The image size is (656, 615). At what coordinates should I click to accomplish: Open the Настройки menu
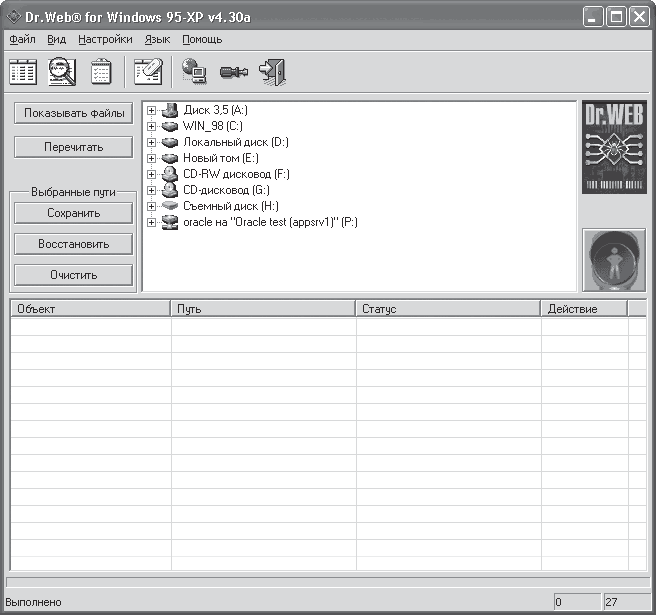105,39
